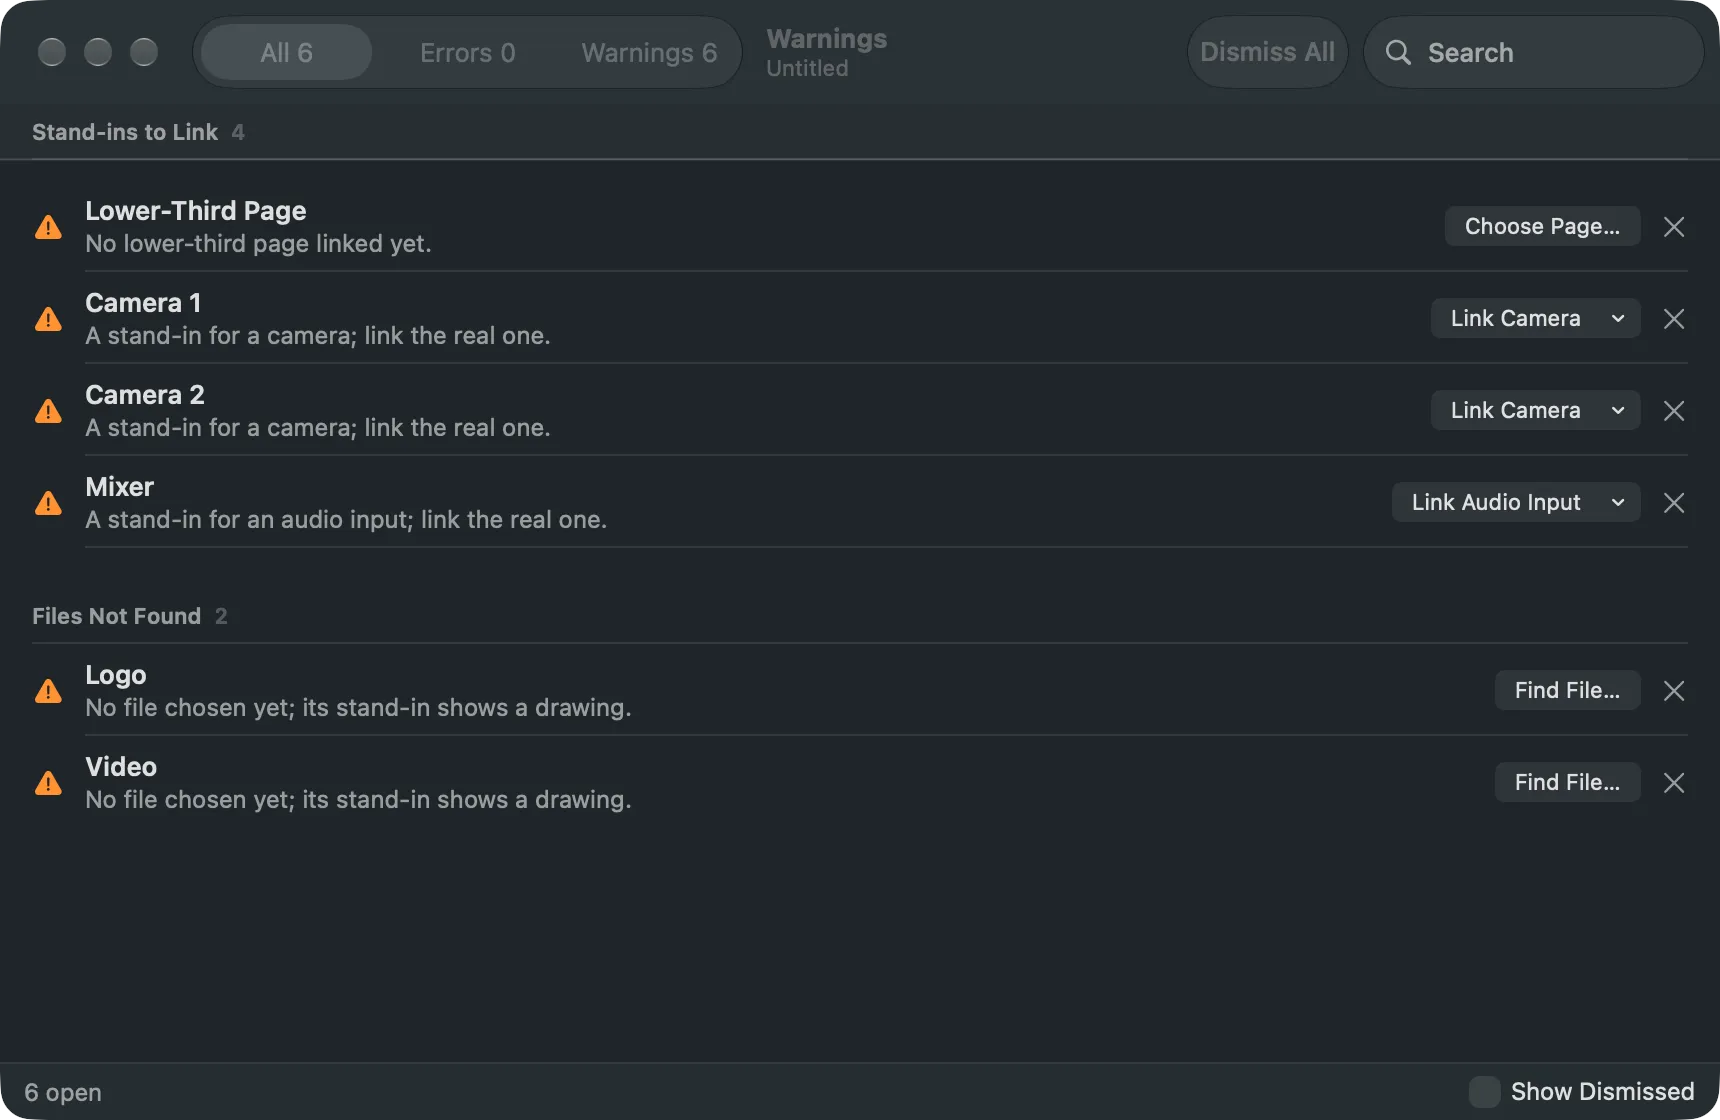Open Link Camera dropdown for Camera 1

pos(1535,319)
